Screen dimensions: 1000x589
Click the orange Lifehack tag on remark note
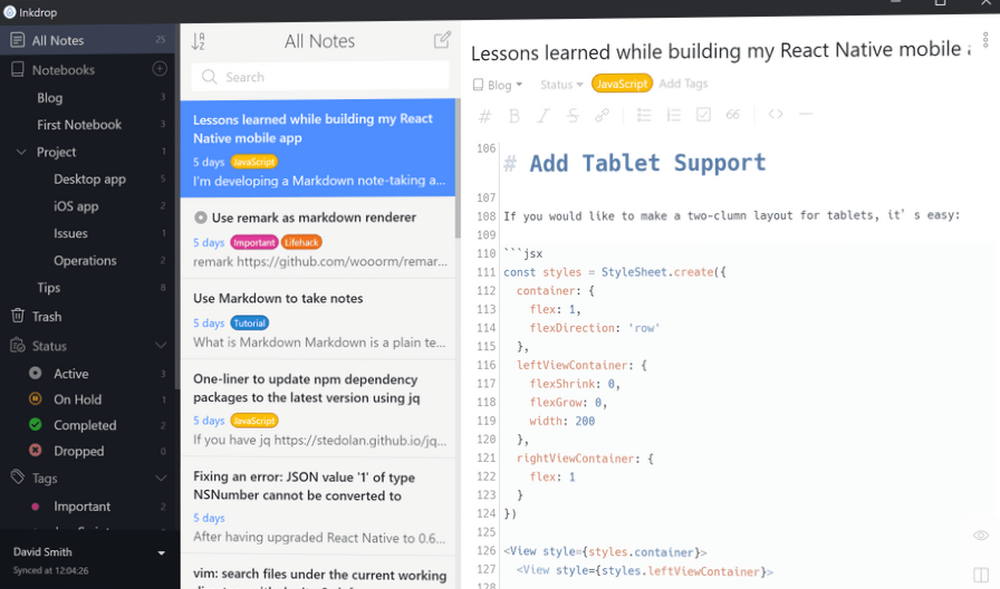coord(302,242)
